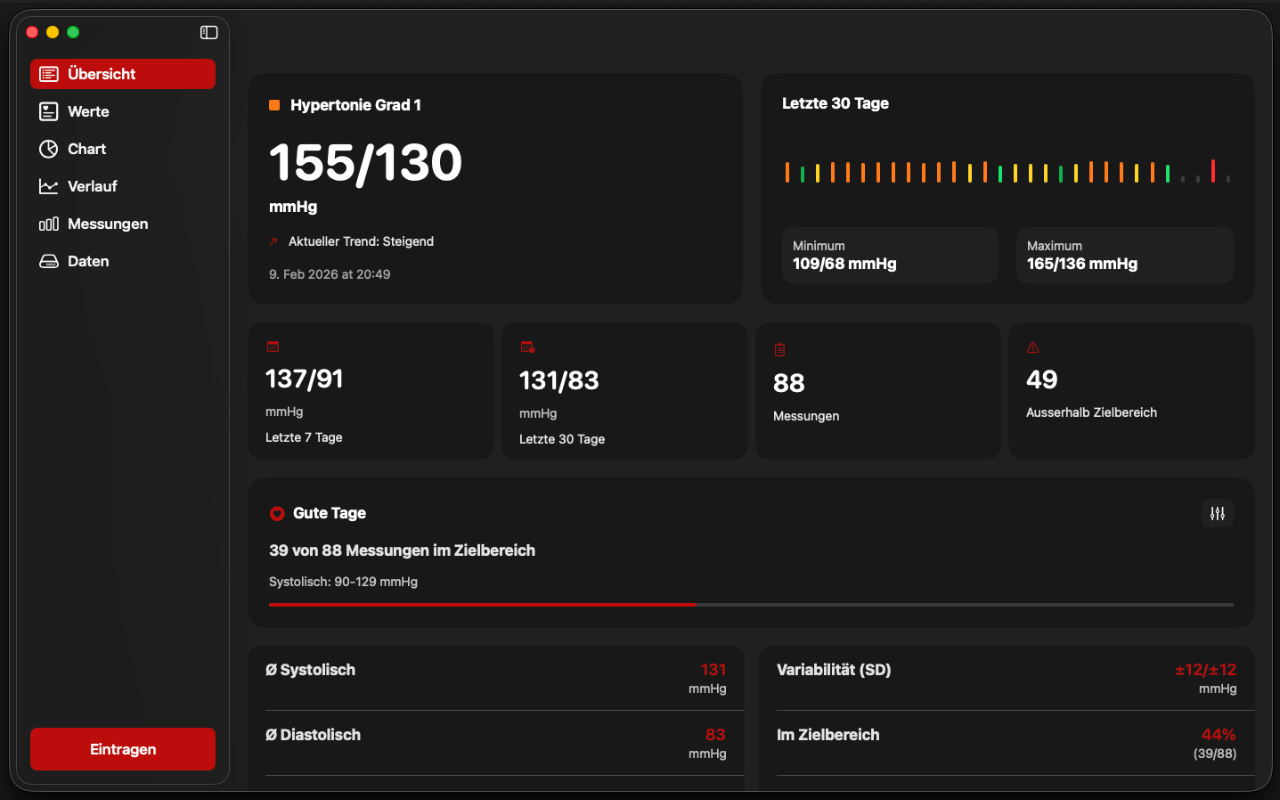This screenshot has height=800, width=1280.
Task: Click the Gute Tage red progress bar
Action: click(x=482, y=604)
